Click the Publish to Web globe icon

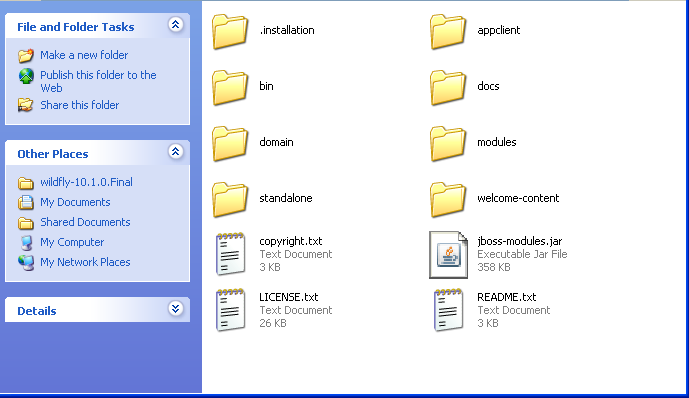[x=26, y=76]
